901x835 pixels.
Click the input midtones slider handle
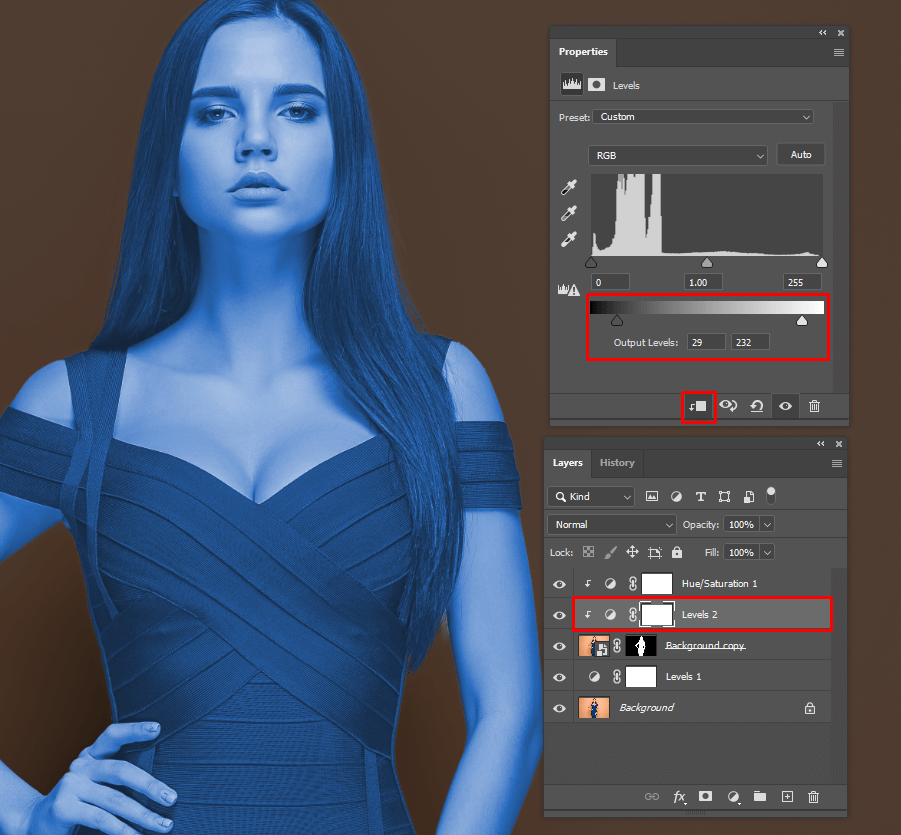(x=707, y=263)
